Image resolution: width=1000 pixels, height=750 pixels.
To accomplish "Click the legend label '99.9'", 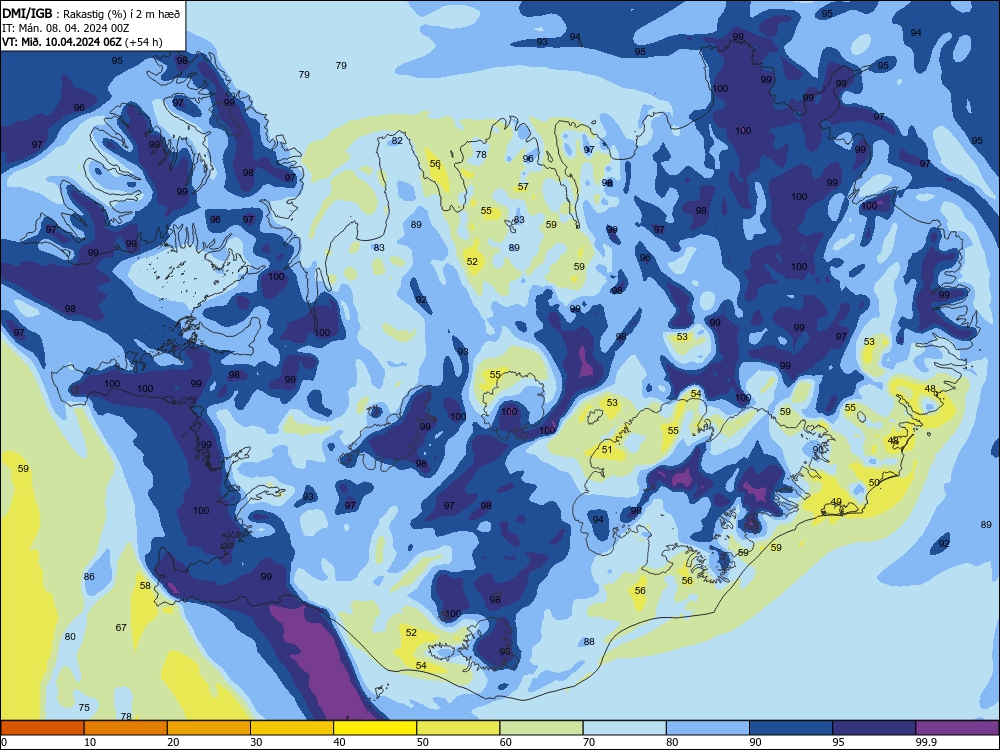I will (926, 742).
